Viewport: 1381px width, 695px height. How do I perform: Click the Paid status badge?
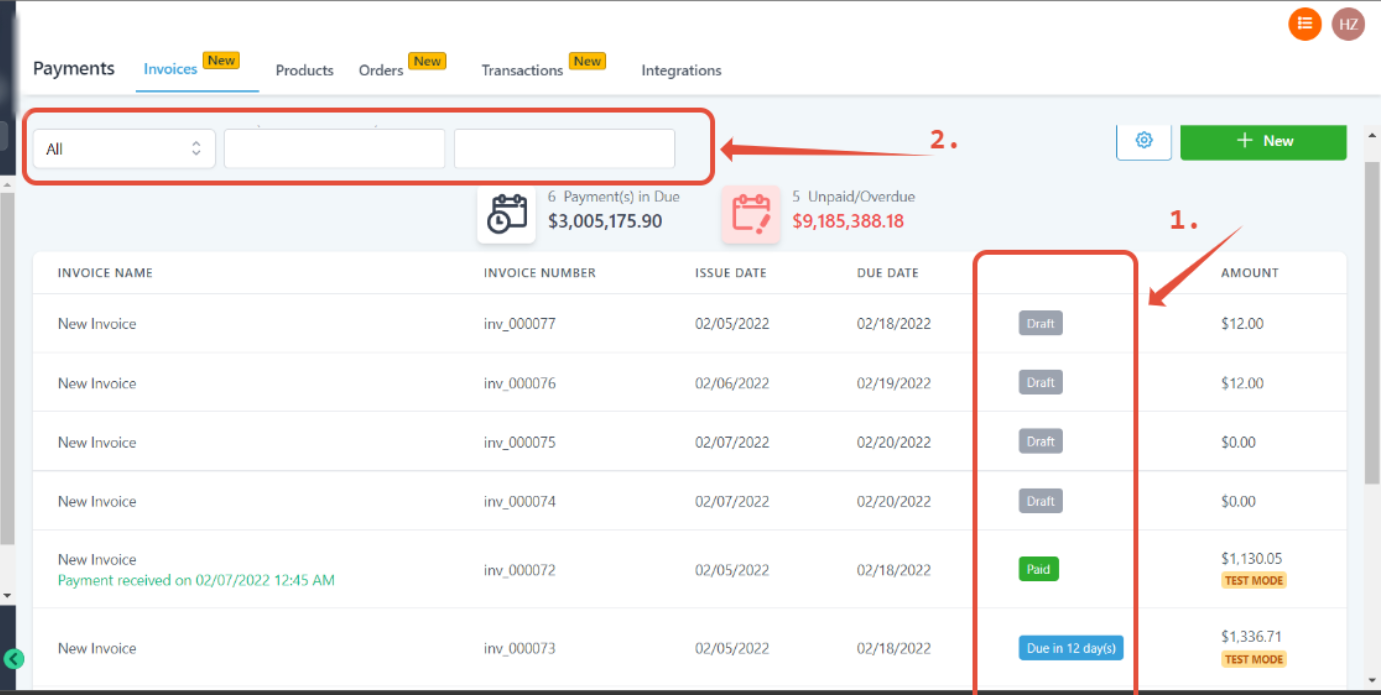point(1038,569)
